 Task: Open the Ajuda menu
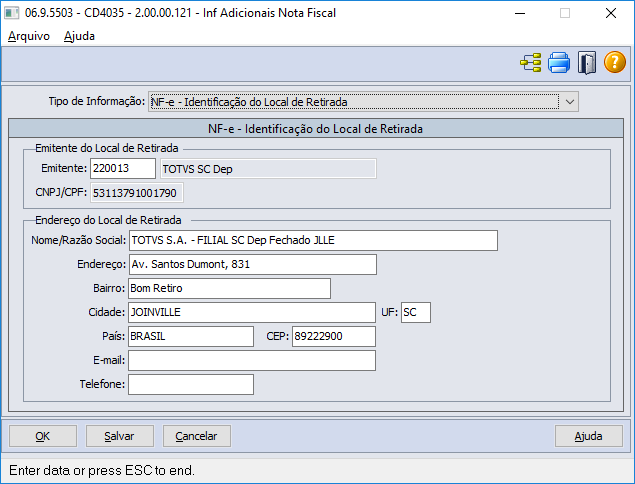click(79, 36)
